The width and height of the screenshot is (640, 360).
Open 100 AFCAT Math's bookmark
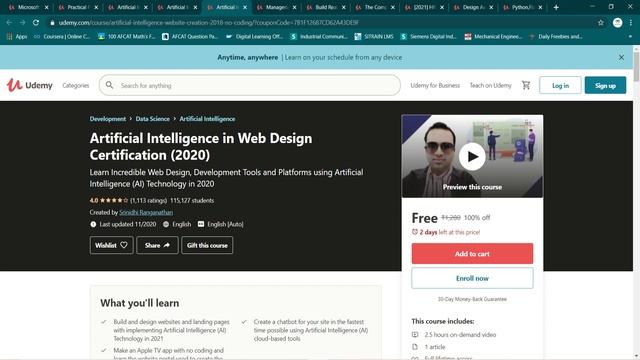[x=127, y=37]
